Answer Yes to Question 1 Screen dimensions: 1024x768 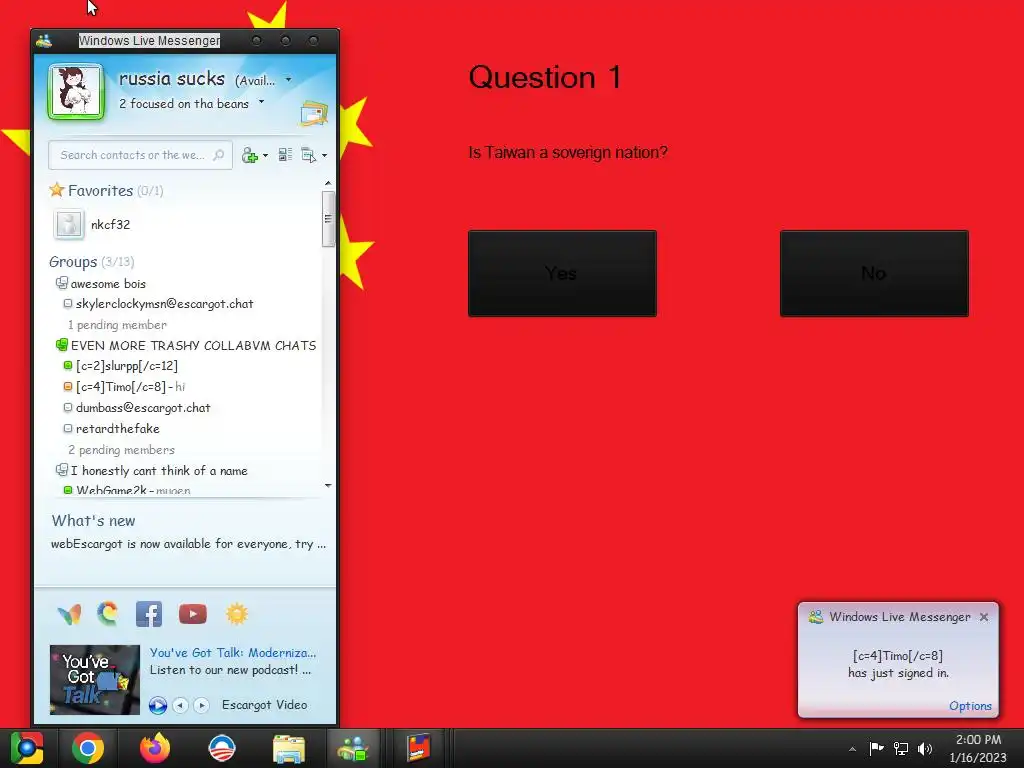click(x=562, y=274)
